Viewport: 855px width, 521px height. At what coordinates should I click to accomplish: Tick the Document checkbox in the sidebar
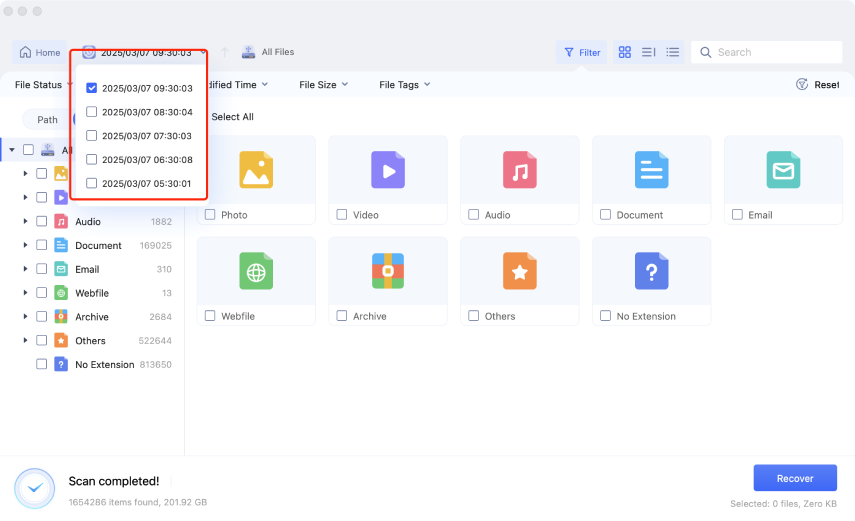coord(42,245)
